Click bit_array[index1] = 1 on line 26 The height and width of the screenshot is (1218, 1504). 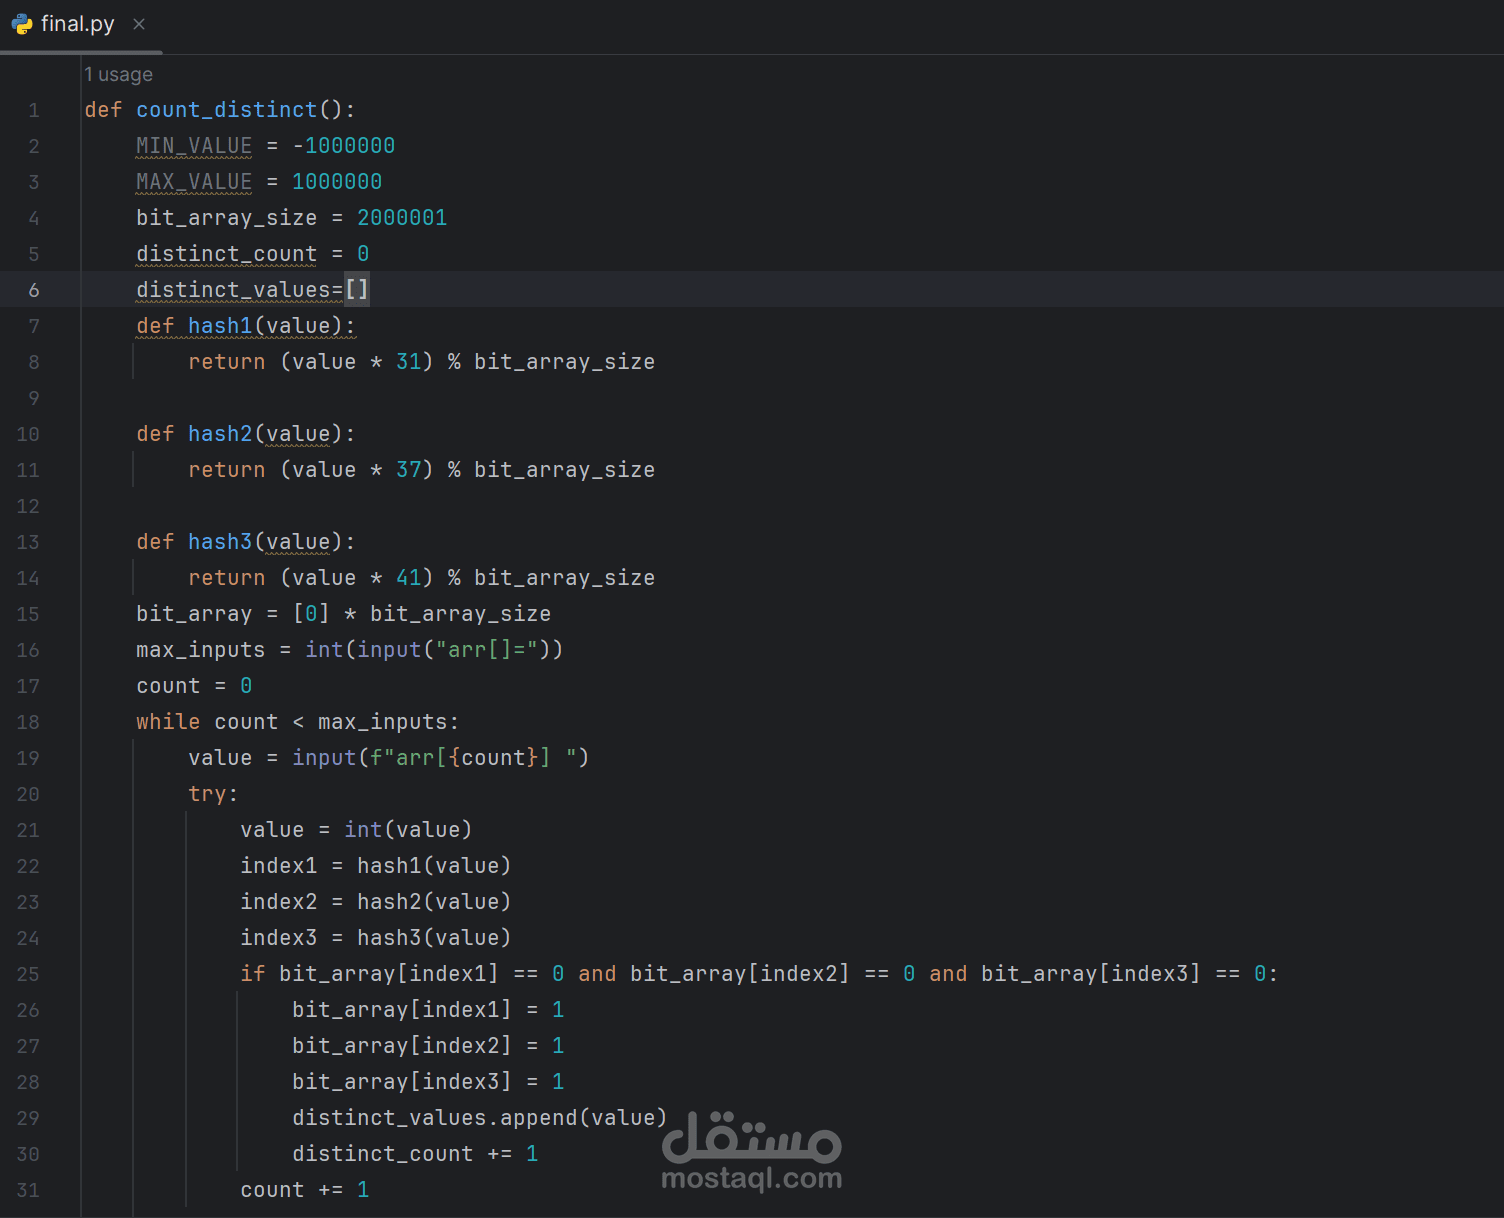pyautogui.click(x=428, y=1010)
